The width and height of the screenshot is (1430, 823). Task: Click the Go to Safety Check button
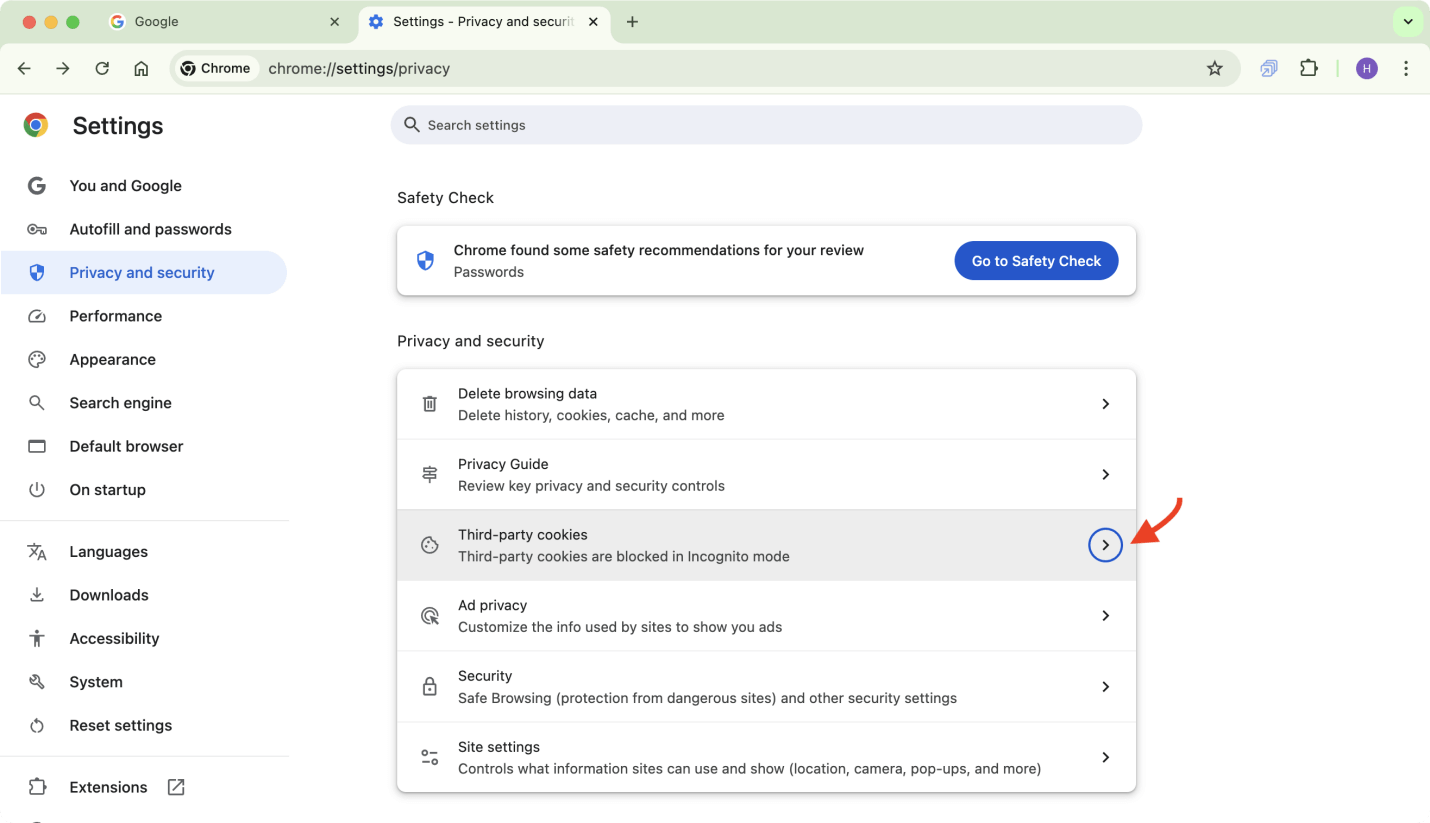1036,261
